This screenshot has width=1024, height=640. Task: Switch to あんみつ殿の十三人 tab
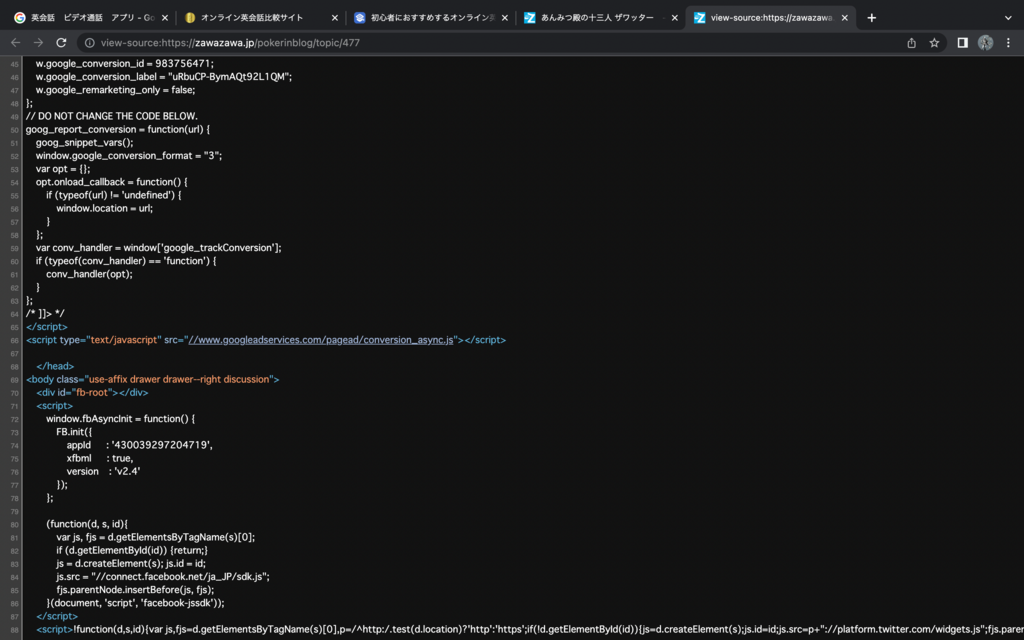tap(595, 17)
